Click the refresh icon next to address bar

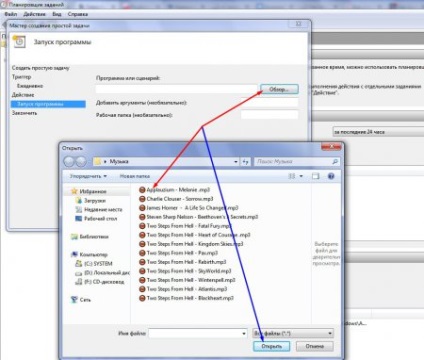click(x=245, y=162)
